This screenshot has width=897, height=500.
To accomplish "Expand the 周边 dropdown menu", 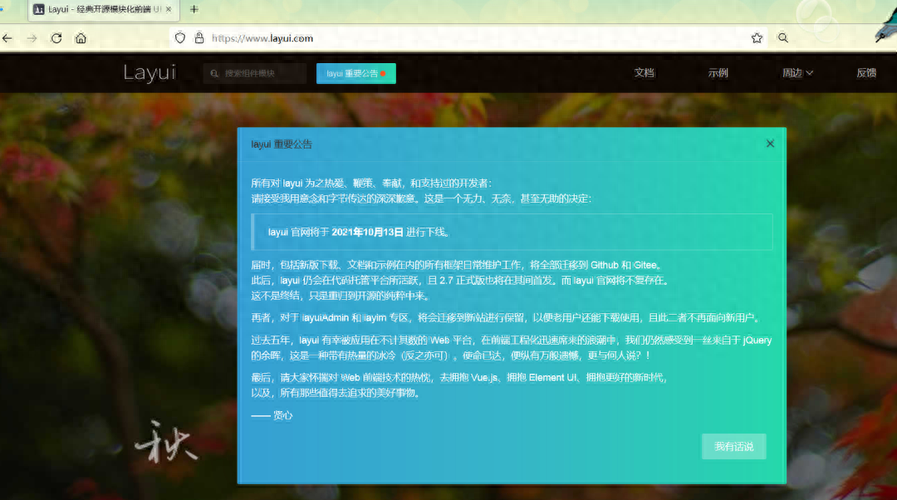I will coord(797,73).
